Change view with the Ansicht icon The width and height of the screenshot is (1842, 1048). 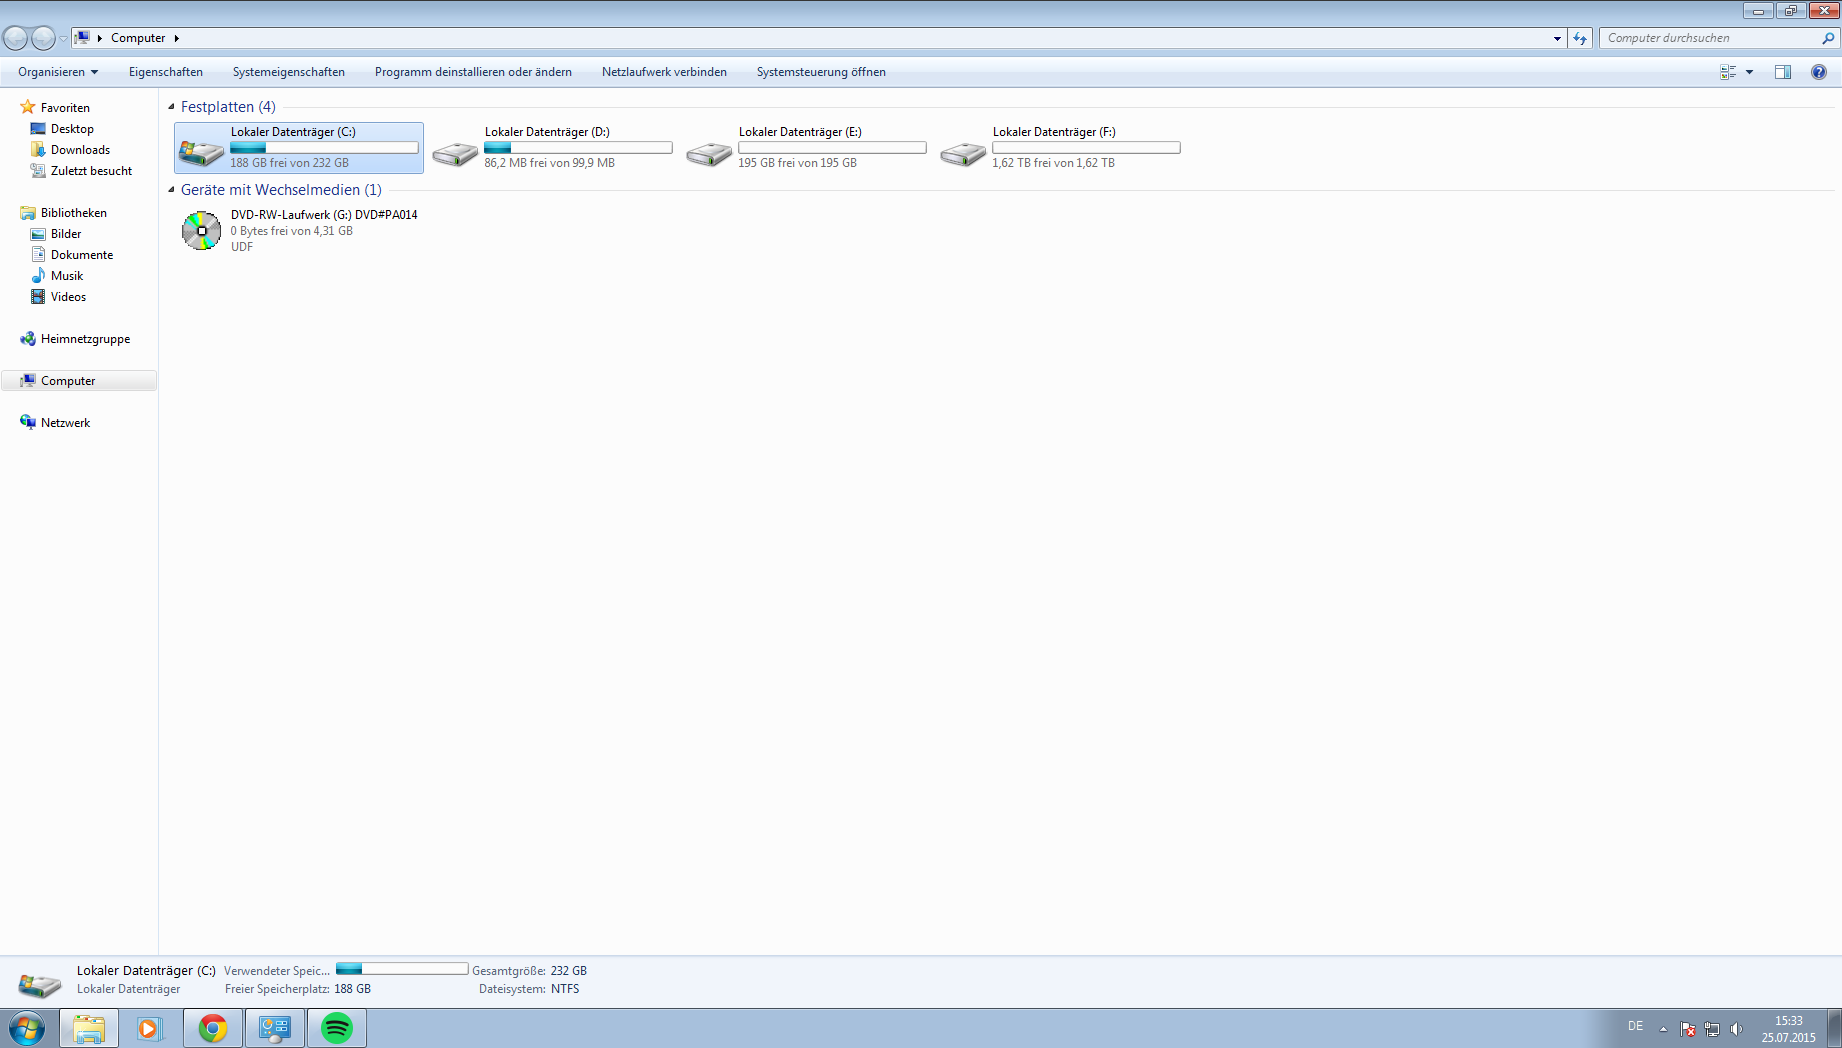tap(1728, 72)
